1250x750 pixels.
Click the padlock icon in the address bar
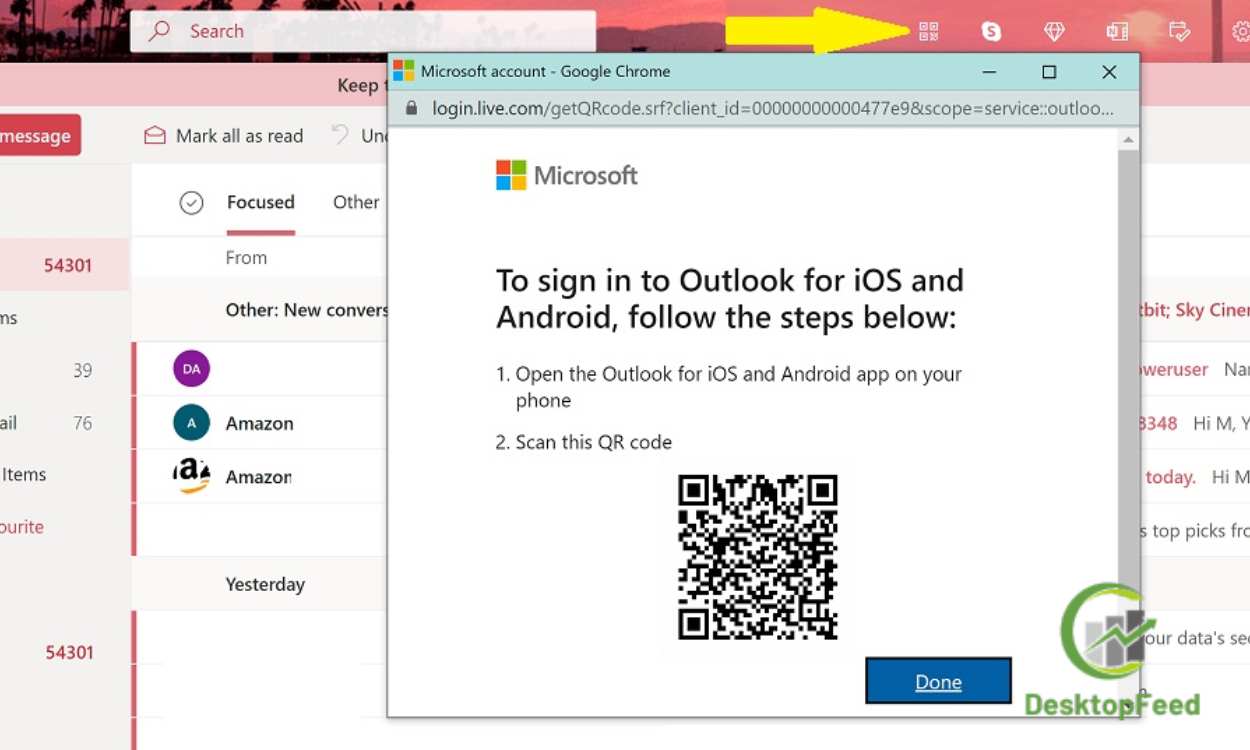click(x=411, y=108)
